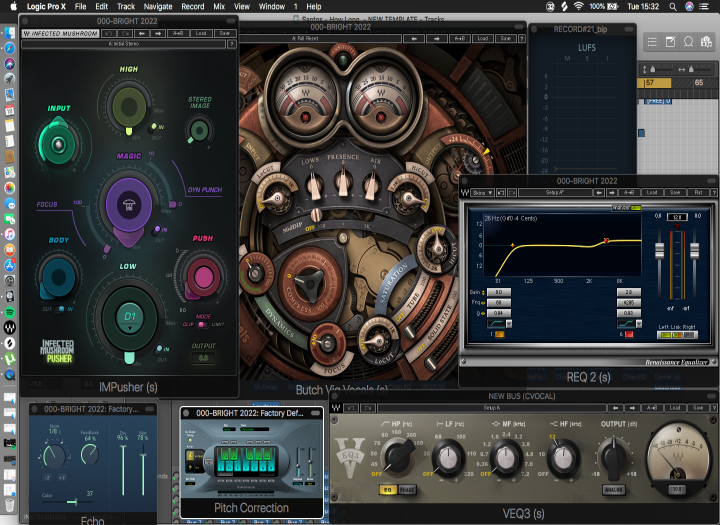720x525 pixels.
Task: Toggle band 1 on/off button in REQ 2
Action: tap(500, 334)
